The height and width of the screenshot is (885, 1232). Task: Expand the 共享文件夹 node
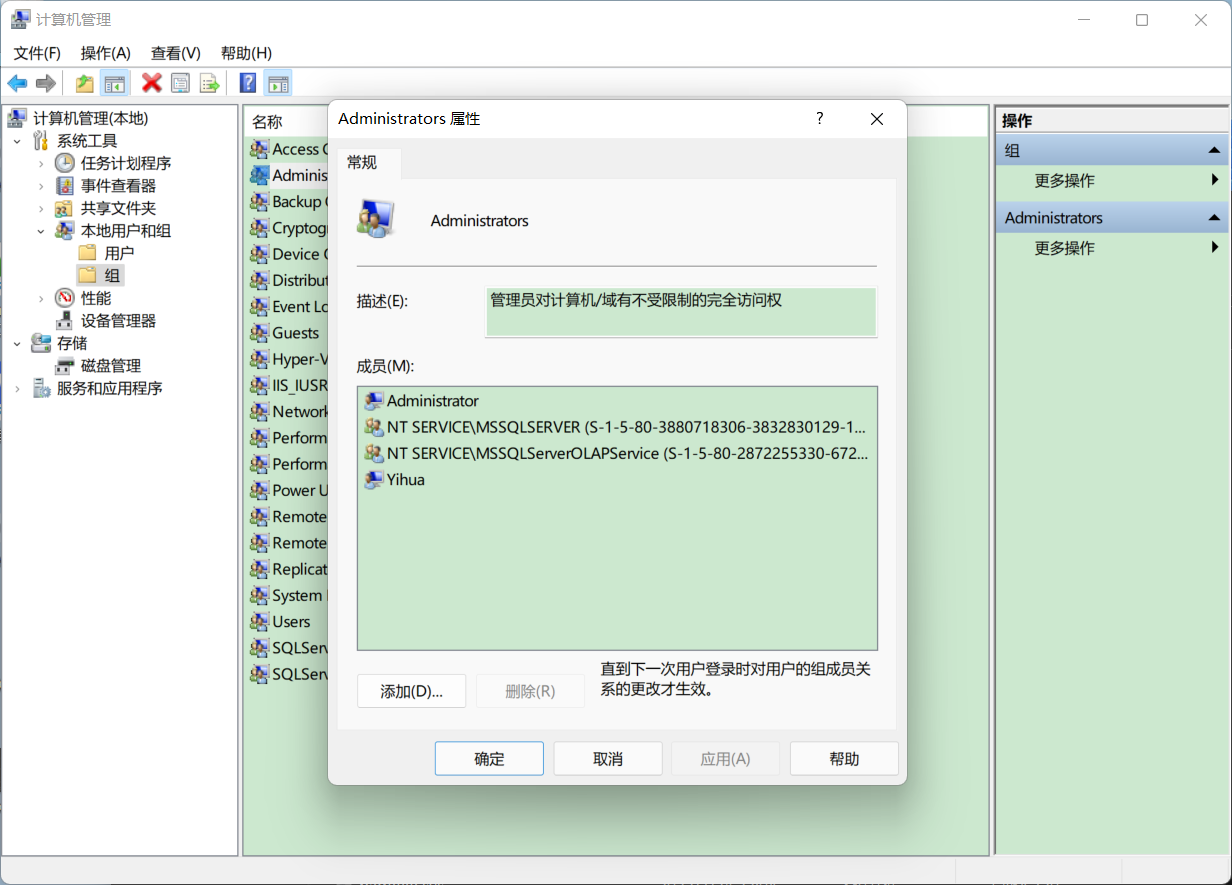(x=41, y=208)
